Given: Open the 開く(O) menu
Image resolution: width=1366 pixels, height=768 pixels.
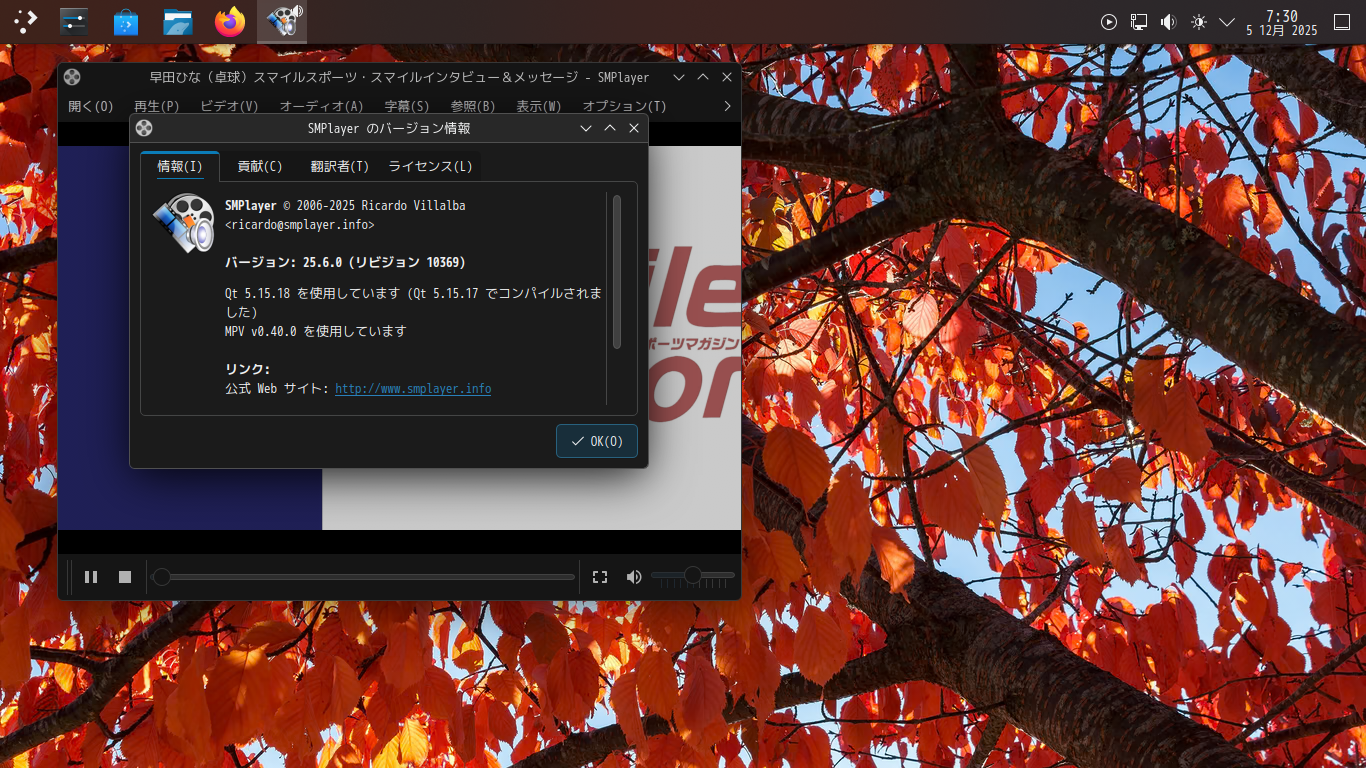Looking at the screenshot, I should point(91,106).
